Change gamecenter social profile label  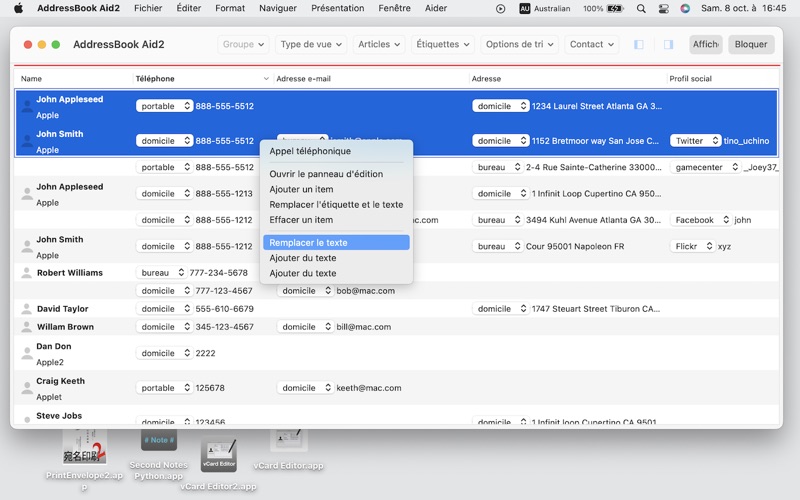coord(706,167)
